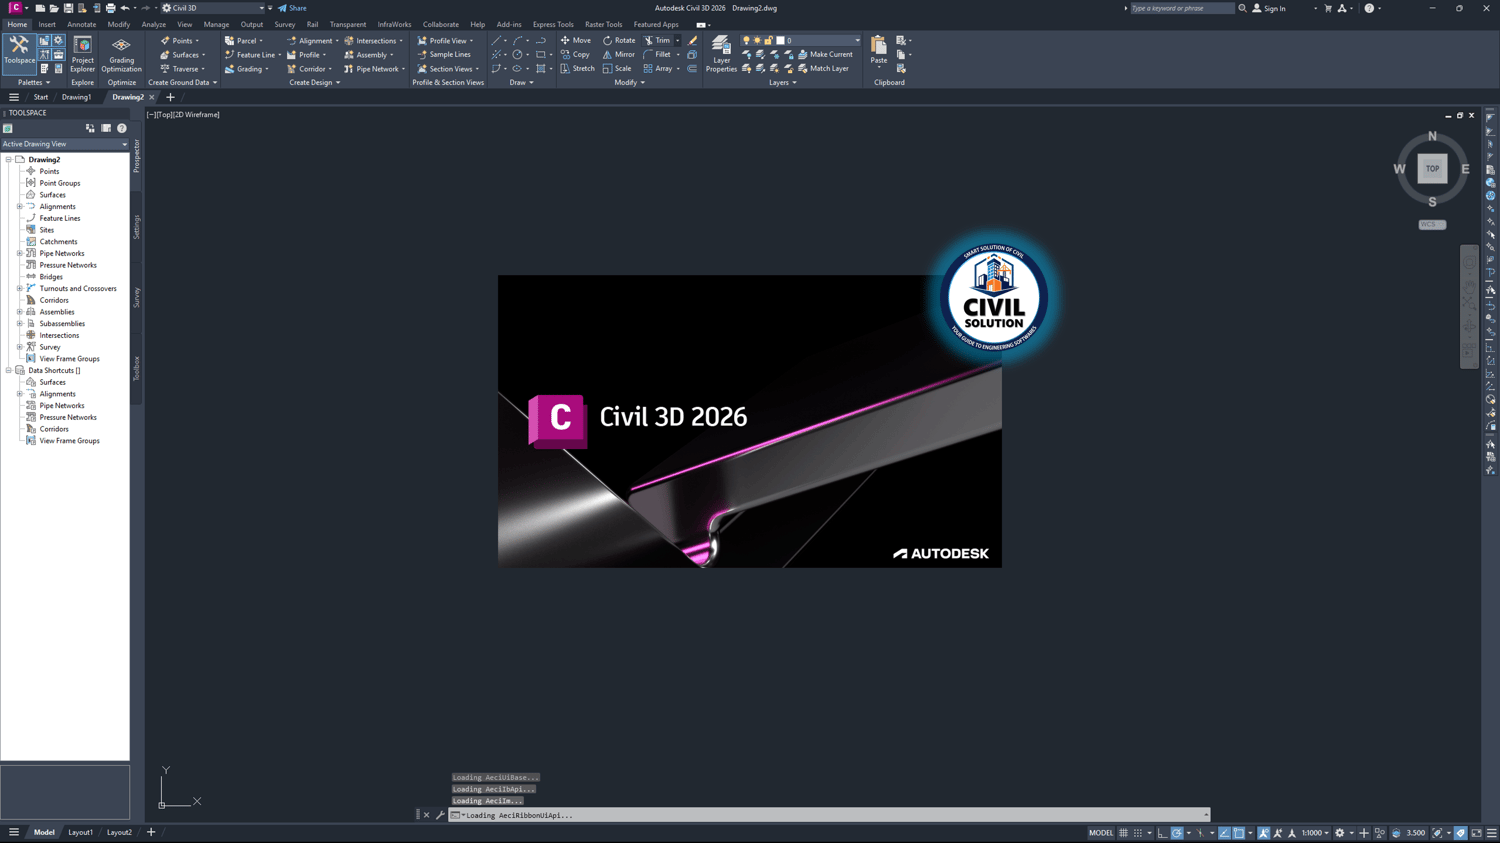Open the Customization menu in status bar
Image resolution: width=1500 pixels, height=843 pixels.
(x=1492, y=833)
